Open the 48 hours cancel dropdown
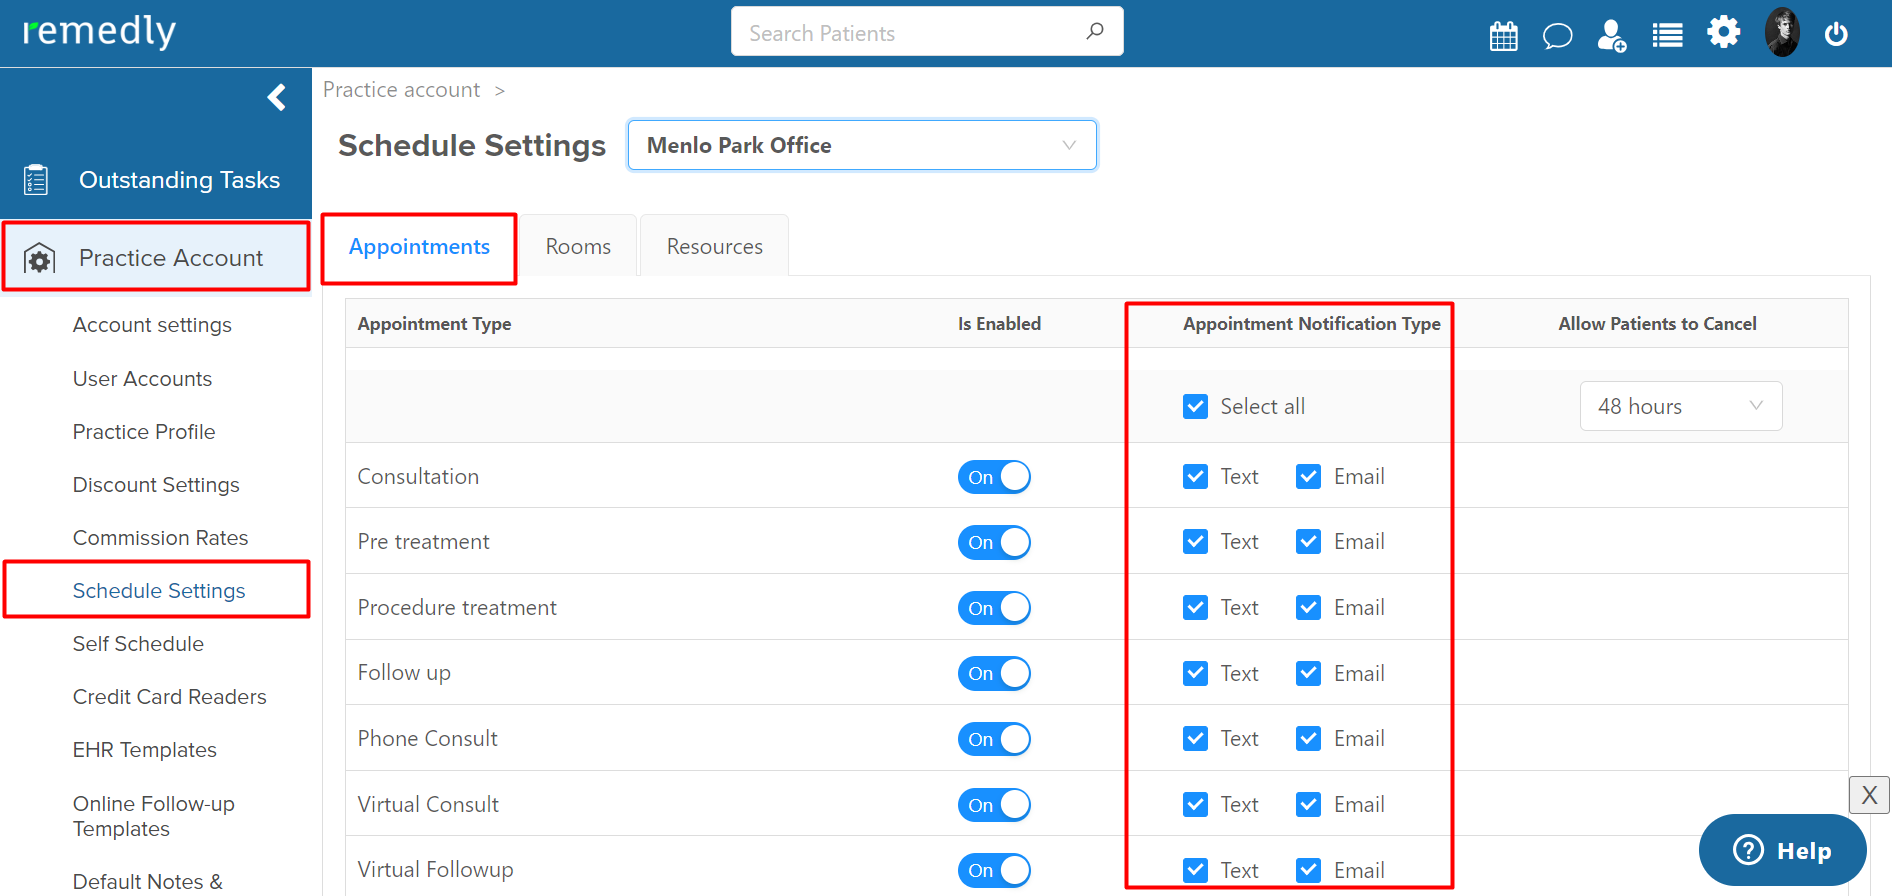Screen dimensions: 1892x896 [x=1681, y=406]
